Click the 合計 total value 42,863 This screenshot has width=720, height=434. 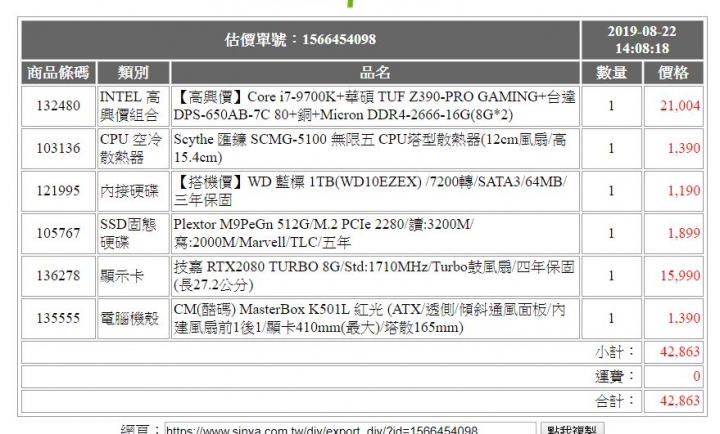tap(680, 400)
